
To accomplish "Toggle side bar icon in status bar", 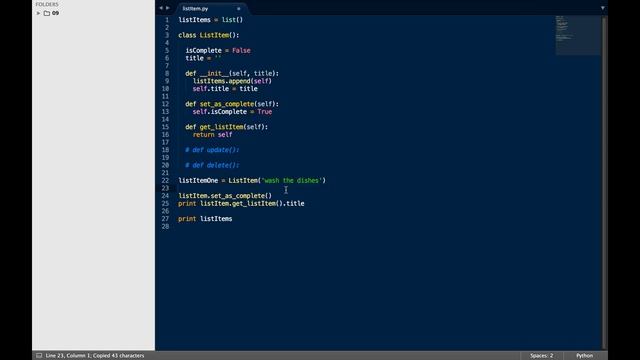I will coord(39,356).
